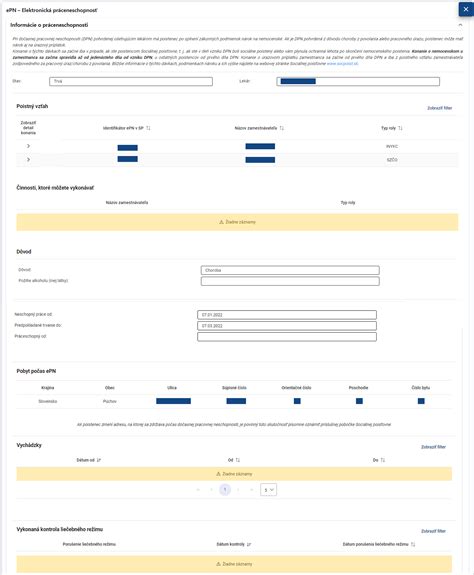
Task: Click the Práceneschopný od date field
Action: (287, 337)
